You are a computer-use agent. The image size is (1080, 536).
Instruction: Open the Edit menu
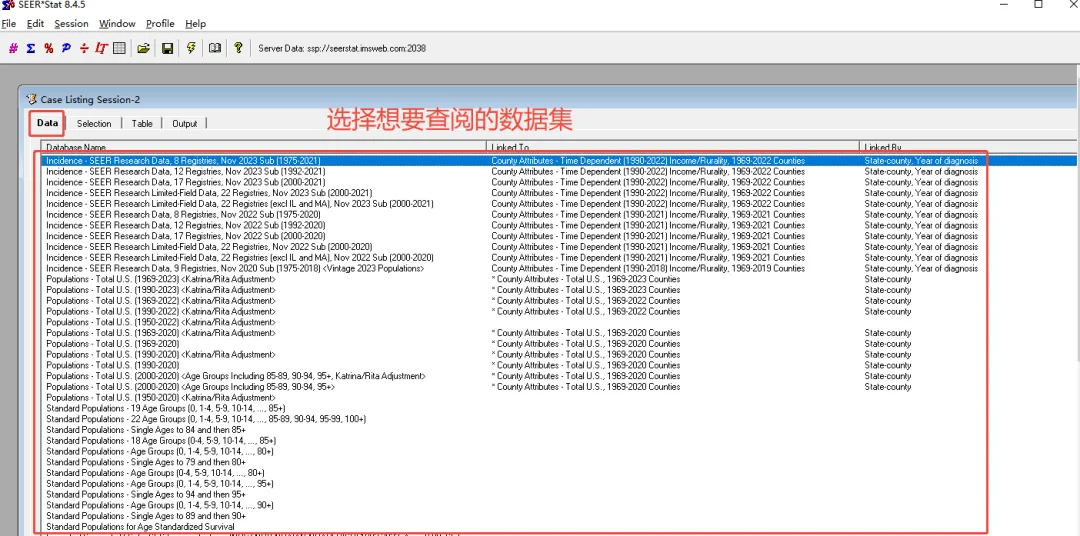coord(35,23)
